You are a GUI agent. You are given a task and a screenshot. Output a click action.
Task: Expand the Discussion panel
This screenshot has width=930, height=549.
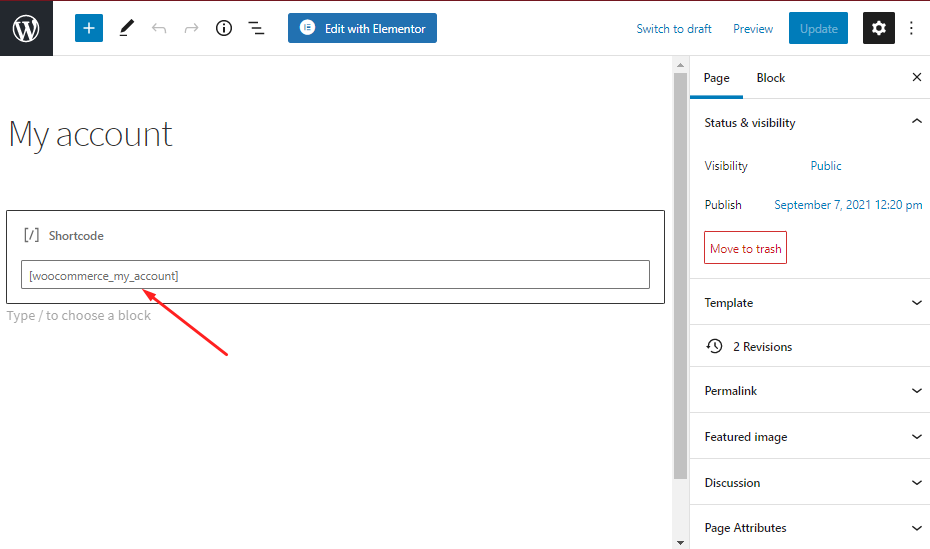(x=810, y=483)
